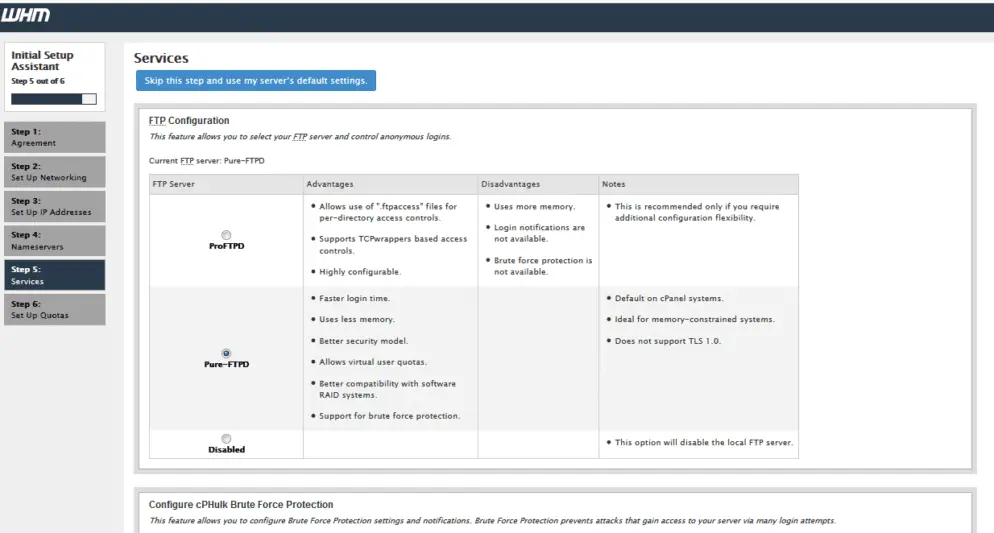
Task: Click the setup progress bar
Action: point(54,99)
